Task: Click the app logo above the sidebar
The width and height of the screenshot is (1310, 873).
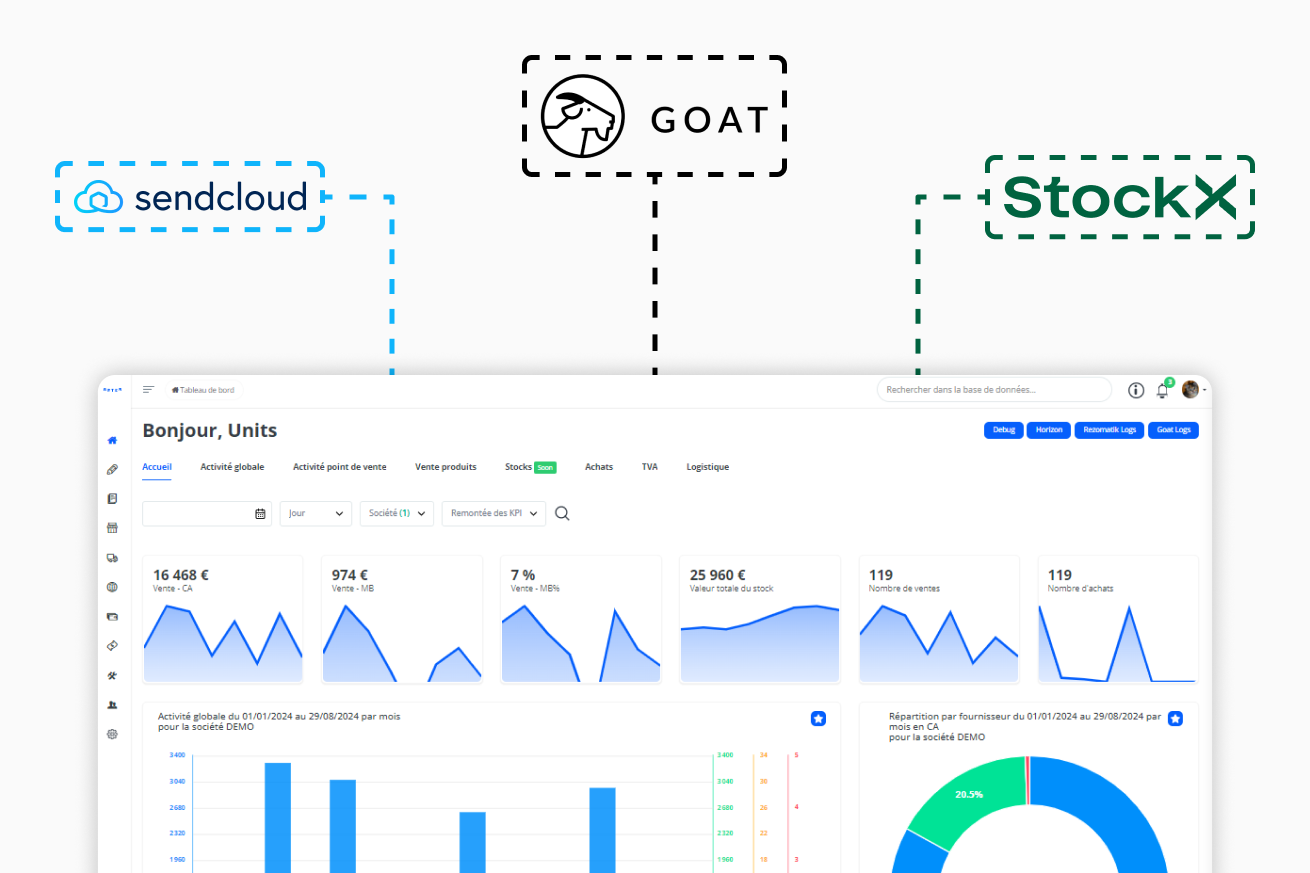Action: [x=112, y=390]
